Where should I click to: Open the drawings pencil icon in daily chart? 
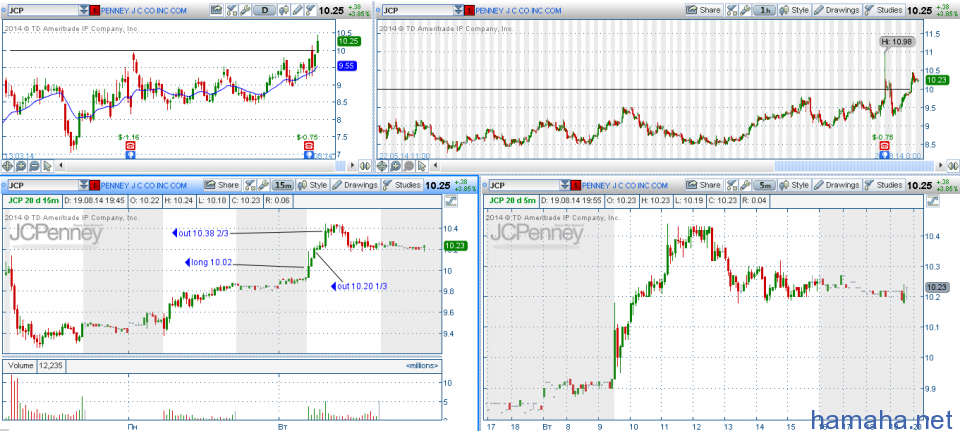click(x=298, y=10)
